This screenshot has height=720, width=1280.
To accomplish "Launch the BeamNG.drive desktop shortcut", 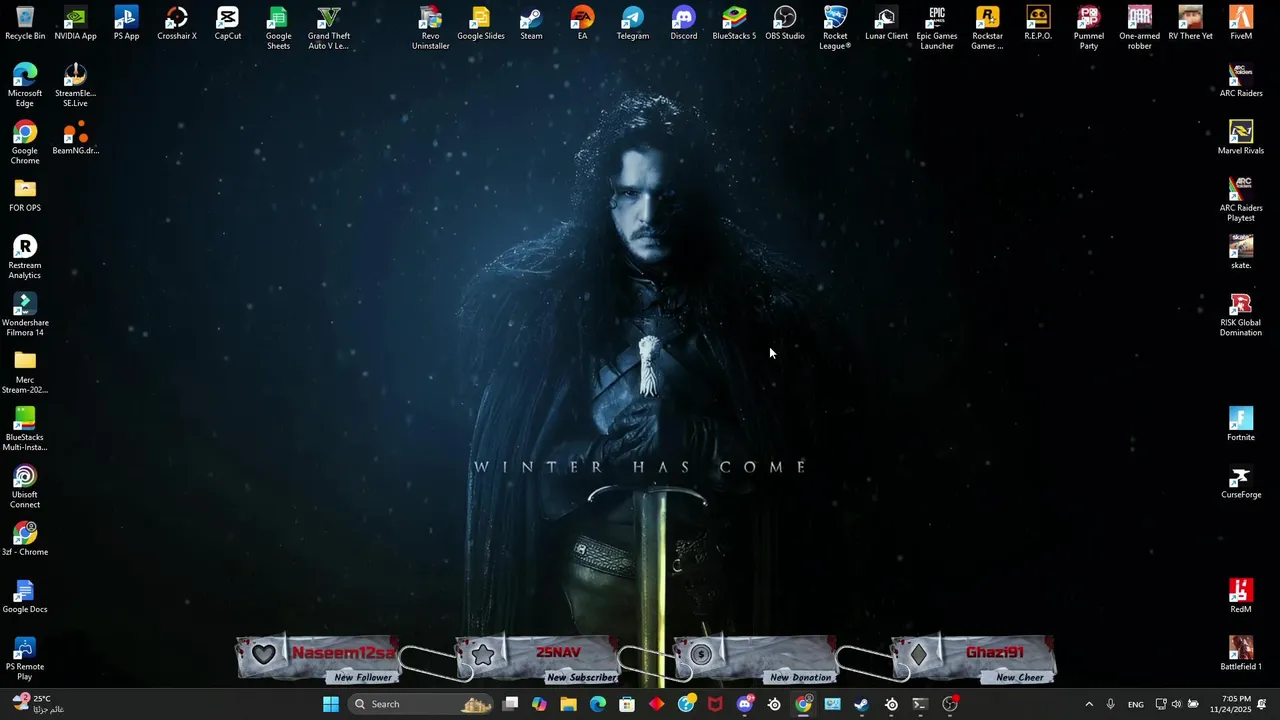I will click(76, 138).
